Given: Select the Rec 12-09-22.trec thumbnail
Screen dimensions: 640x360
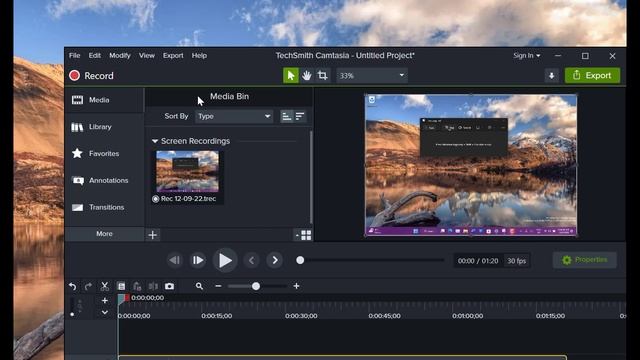Looking at the screenshot, I should pyautogui.click(x=187, y=171).
